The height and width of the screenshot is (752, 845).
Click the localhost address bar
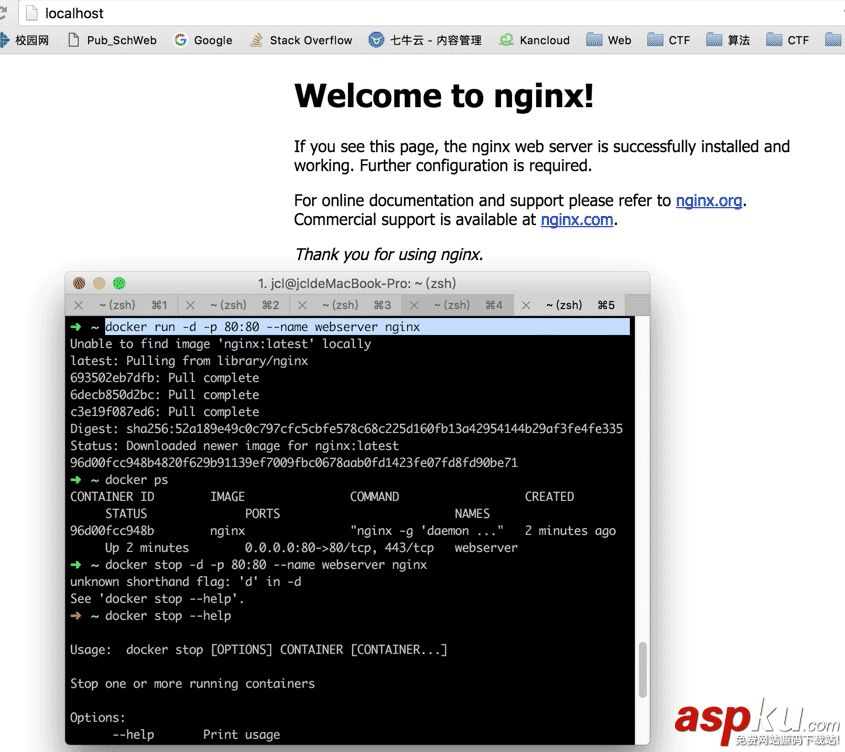(x=431, y=13)
